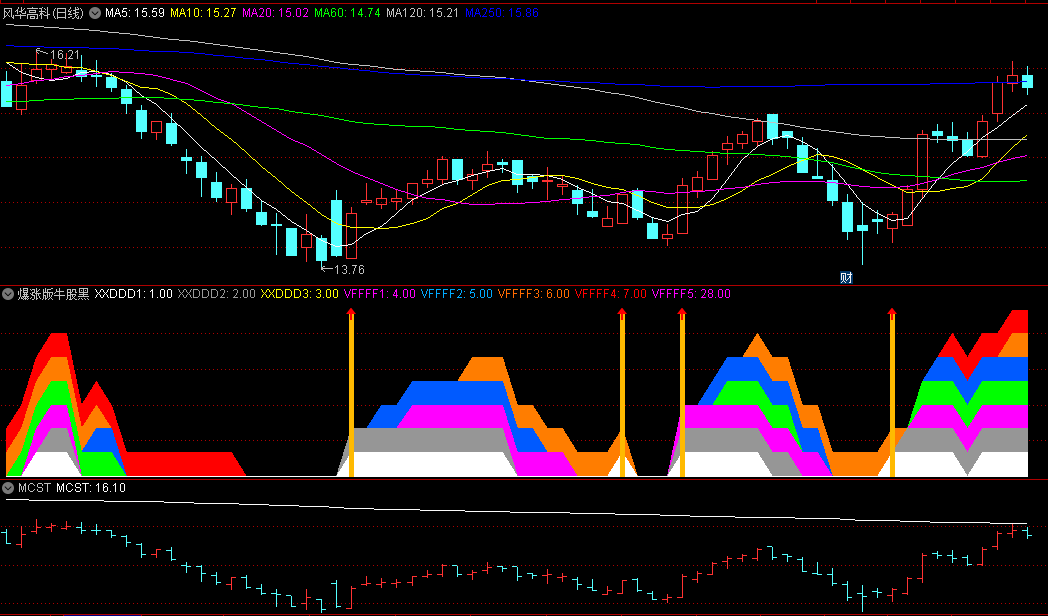Click the XXDDD3: 3.00 value
This screenshot has height=616, width=1048.
pyautogui.click(x=299, y=294)
